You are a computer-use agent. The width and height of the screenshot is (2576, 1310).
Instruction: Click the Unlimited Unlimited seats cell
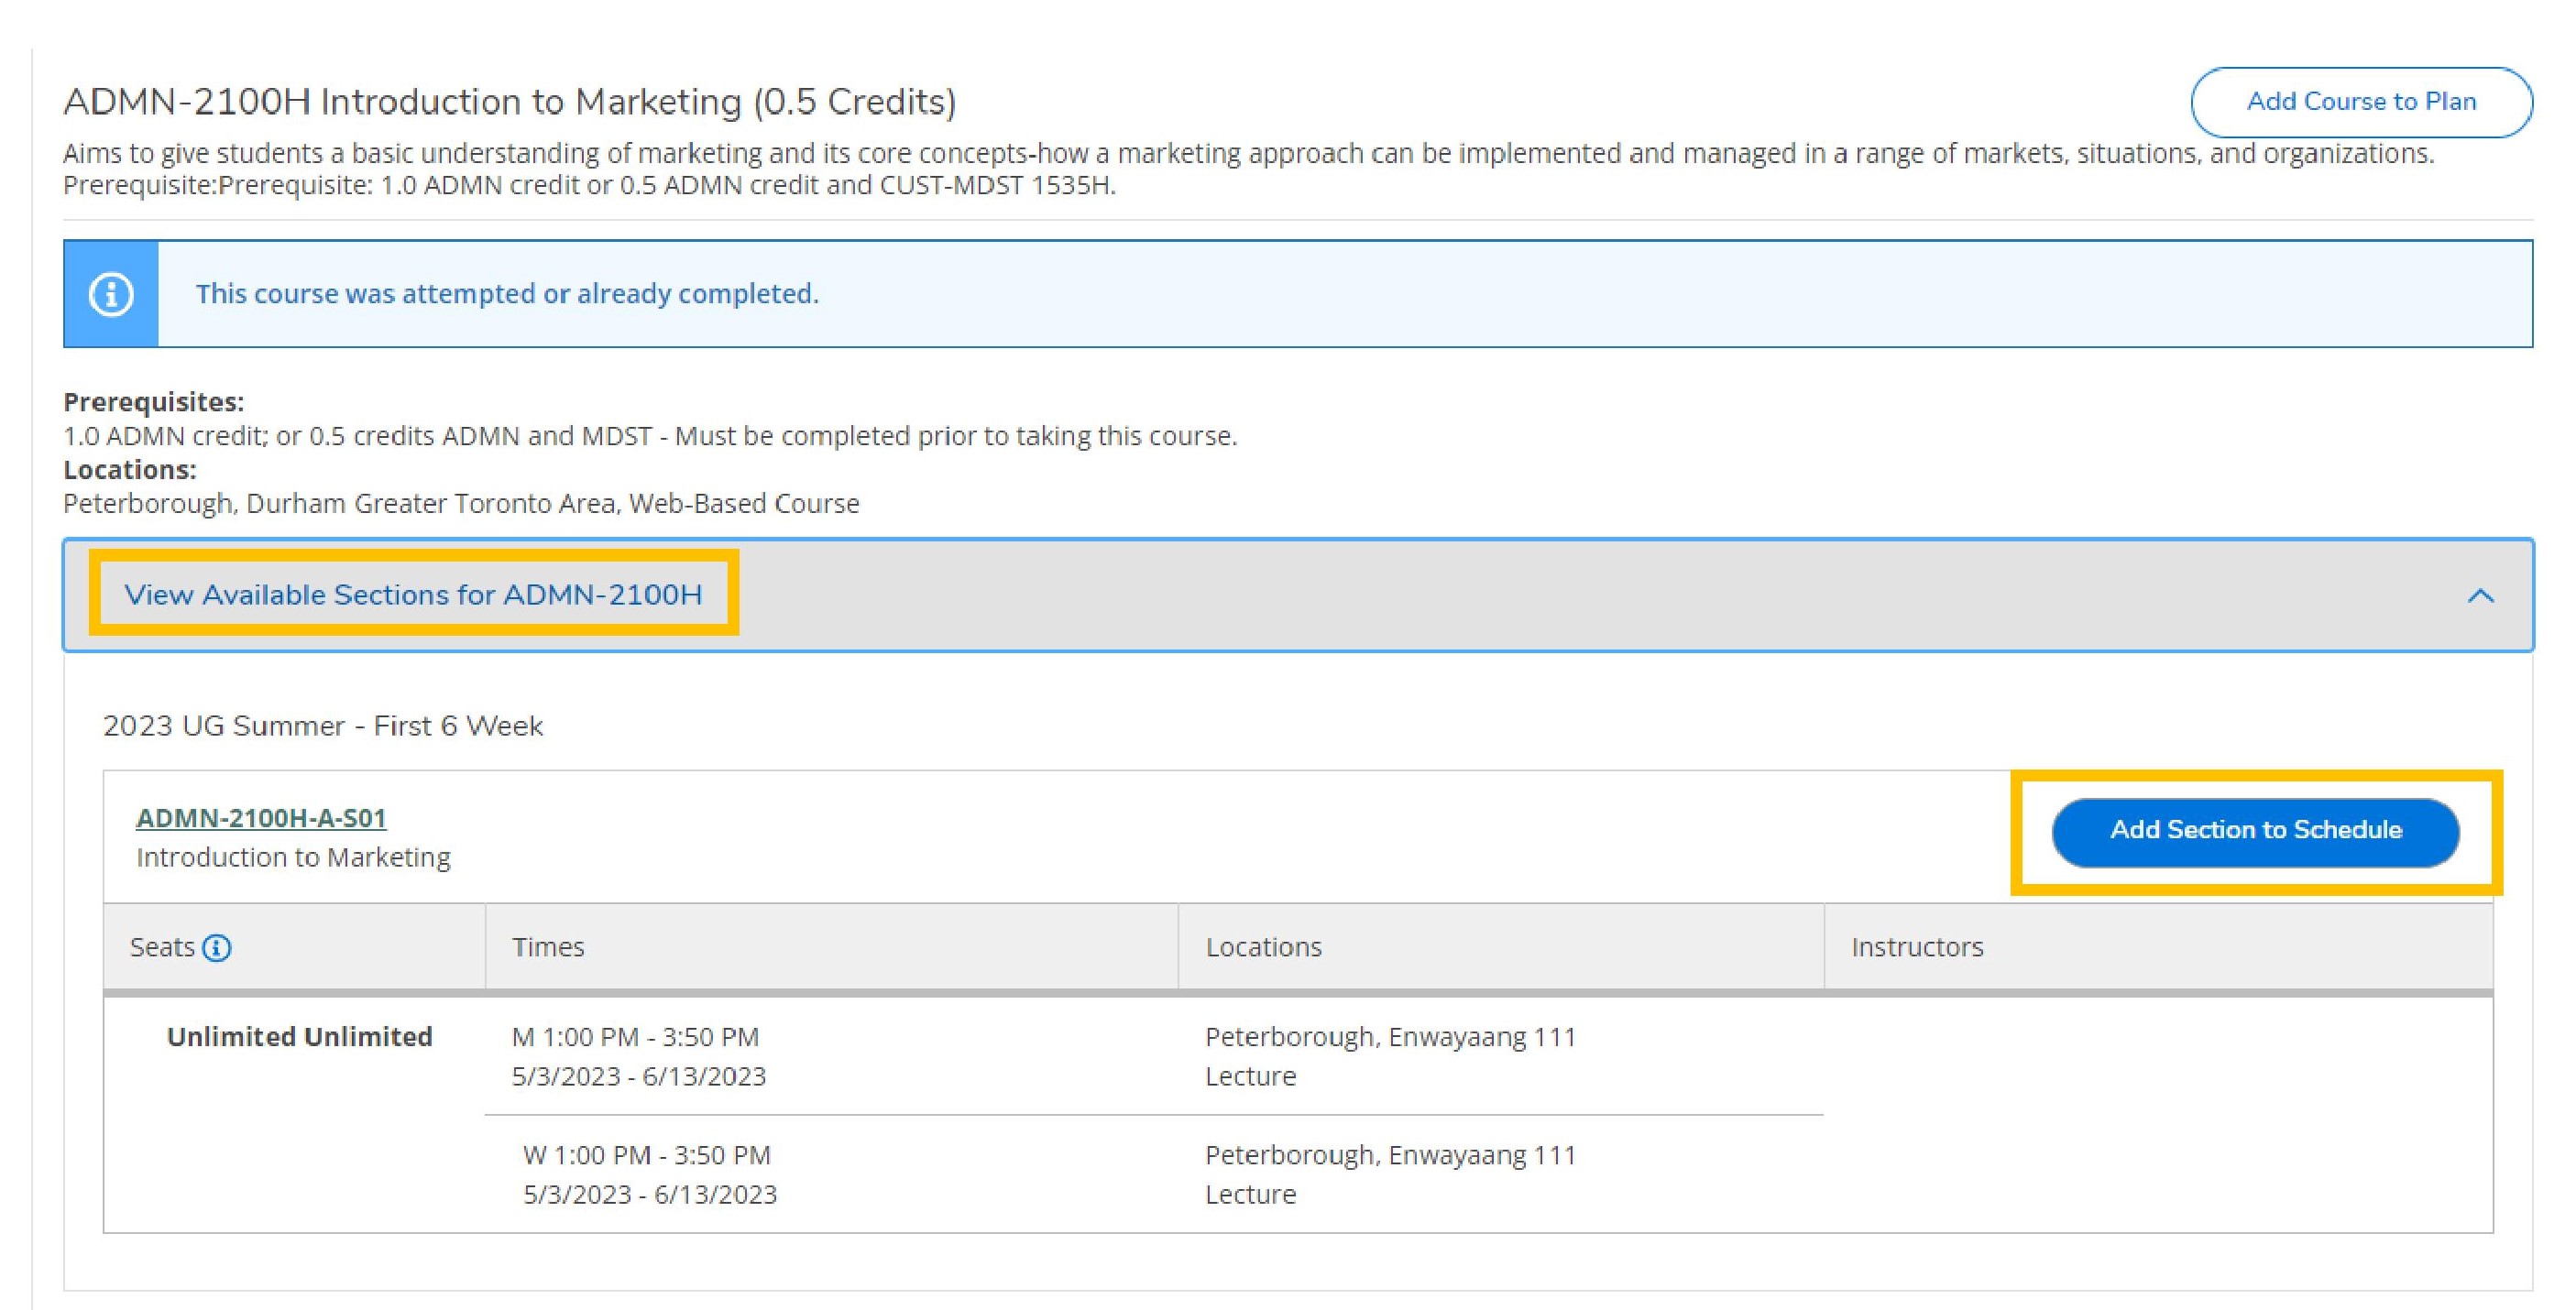point(299,1037)
